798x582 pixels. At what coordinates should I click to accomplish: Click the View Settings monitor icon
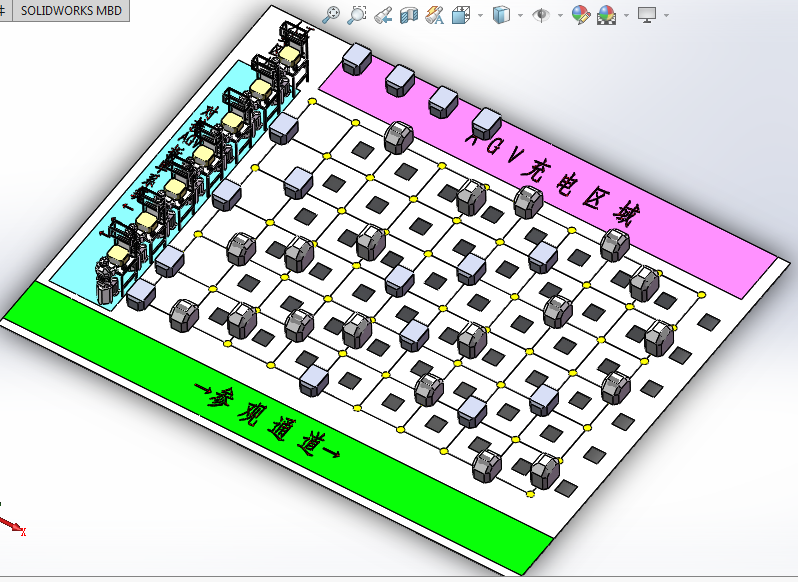pyautogui.click(x=647, y=15)
